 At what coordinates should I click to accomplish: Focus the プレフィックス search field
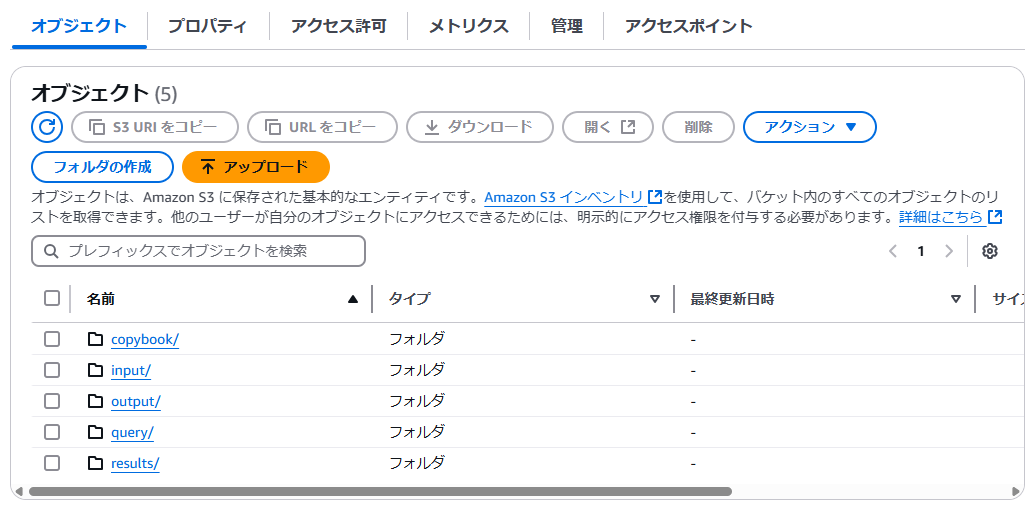[198, 251]
